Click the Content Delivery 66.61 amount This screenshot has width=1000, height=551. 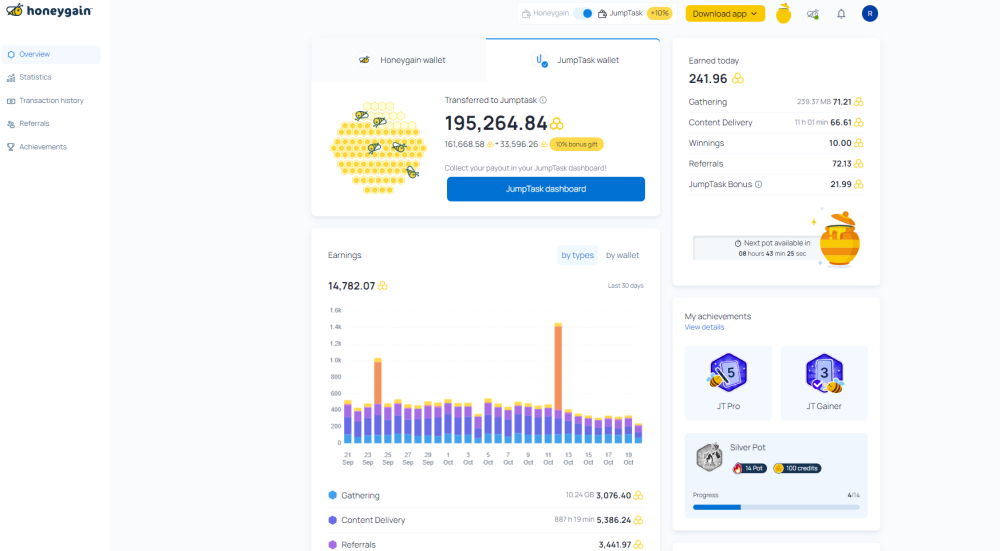841,122
